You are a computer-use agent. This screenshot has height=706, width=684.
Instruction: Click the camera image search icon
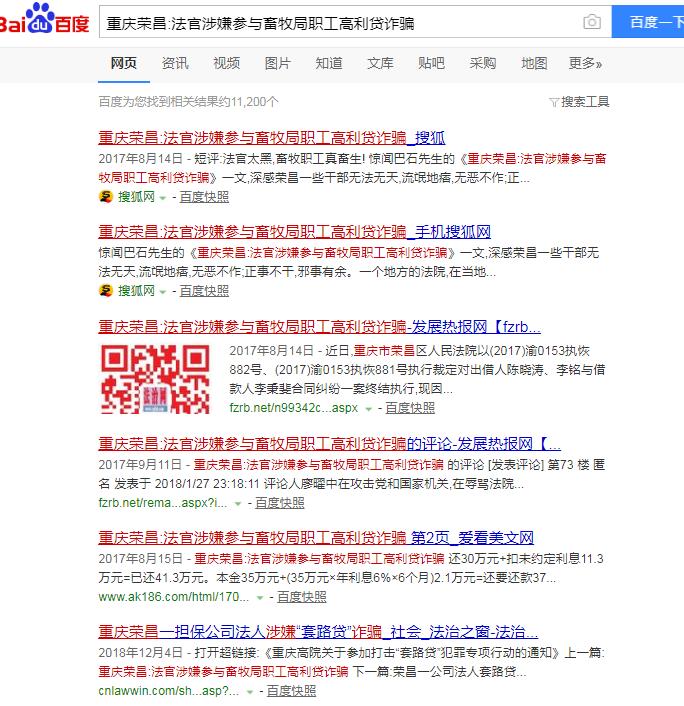click(592, 22)
